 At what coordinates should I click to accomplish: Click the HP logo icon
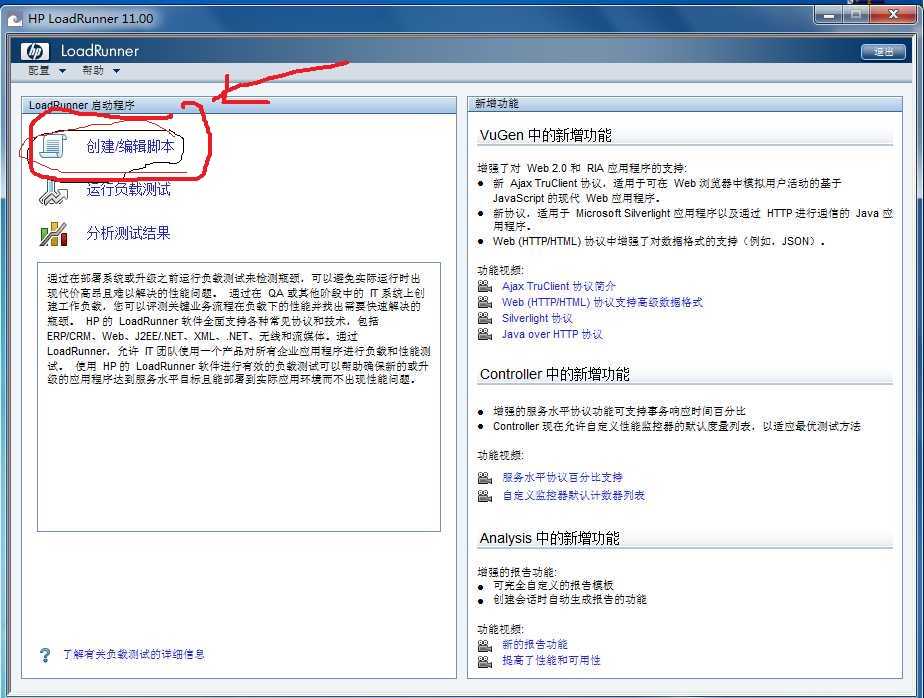(34, 51)
